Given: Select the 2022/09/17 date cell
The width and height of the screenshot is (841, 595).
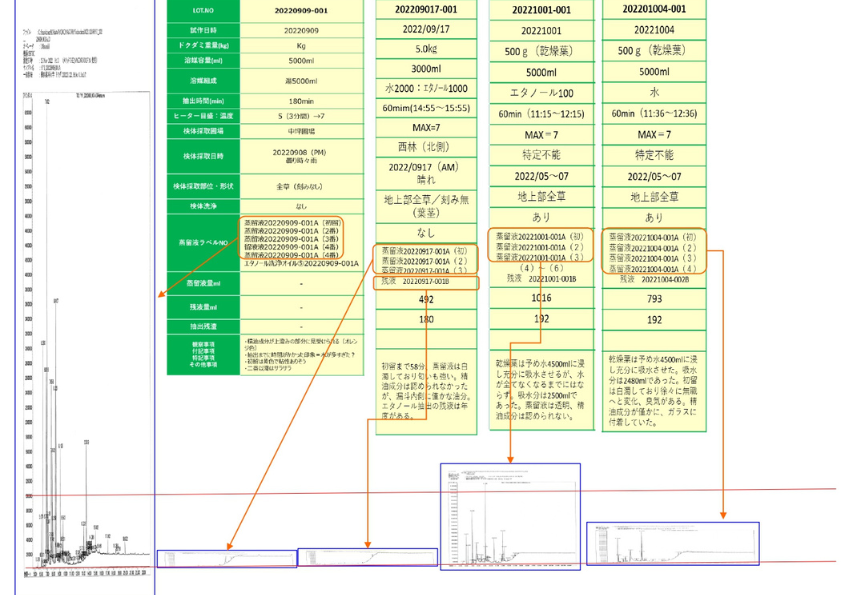Looking at the screenshot, I should [426, 29].
